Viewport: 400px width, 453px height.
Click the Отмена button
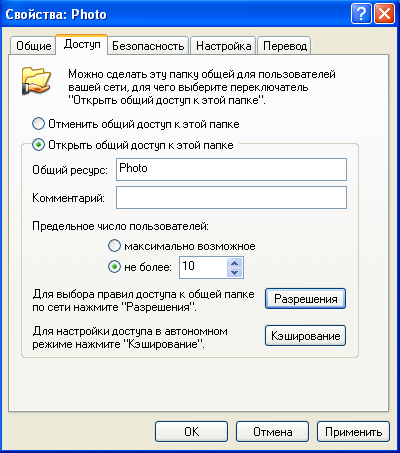click(x=272, y=432)
